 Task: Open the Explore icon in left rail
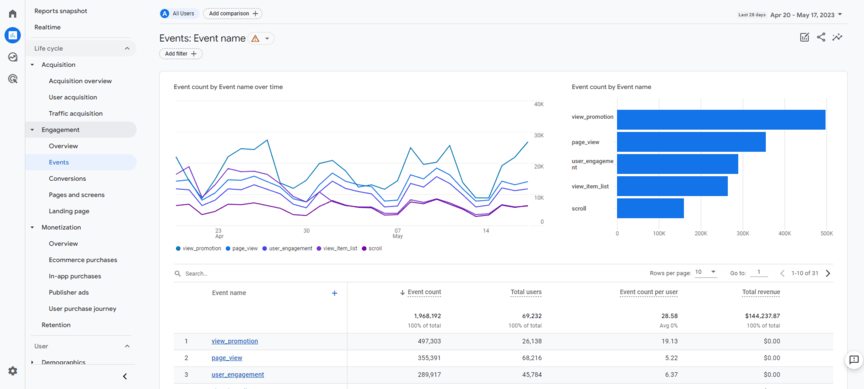click(x=13, y=57)
